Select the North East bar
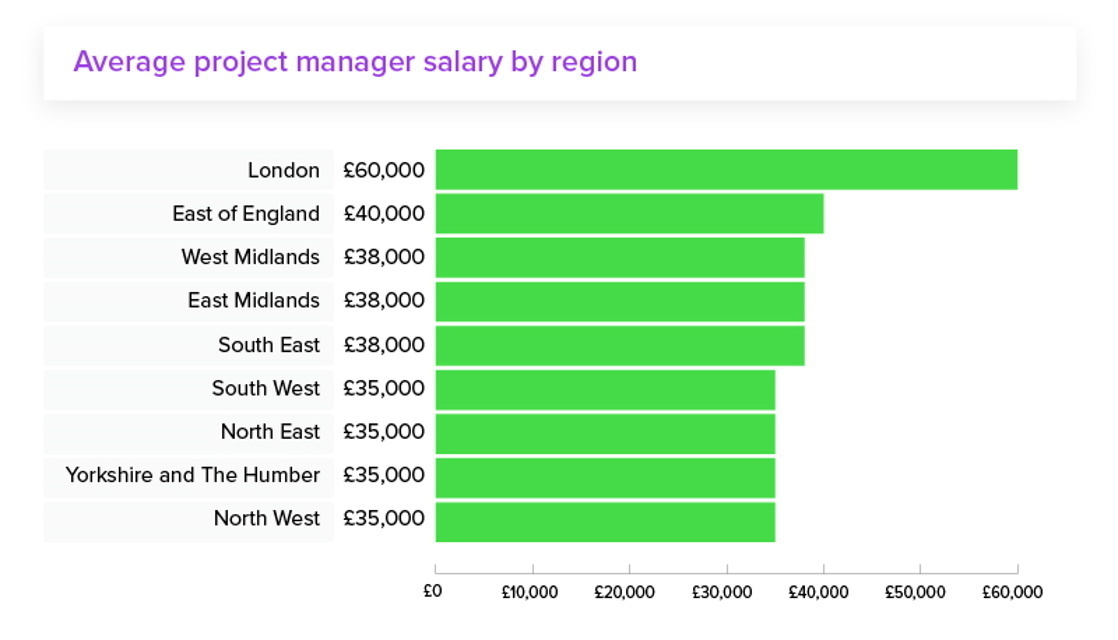This screenshot has height=640, width=1118. tap(605, 432)
